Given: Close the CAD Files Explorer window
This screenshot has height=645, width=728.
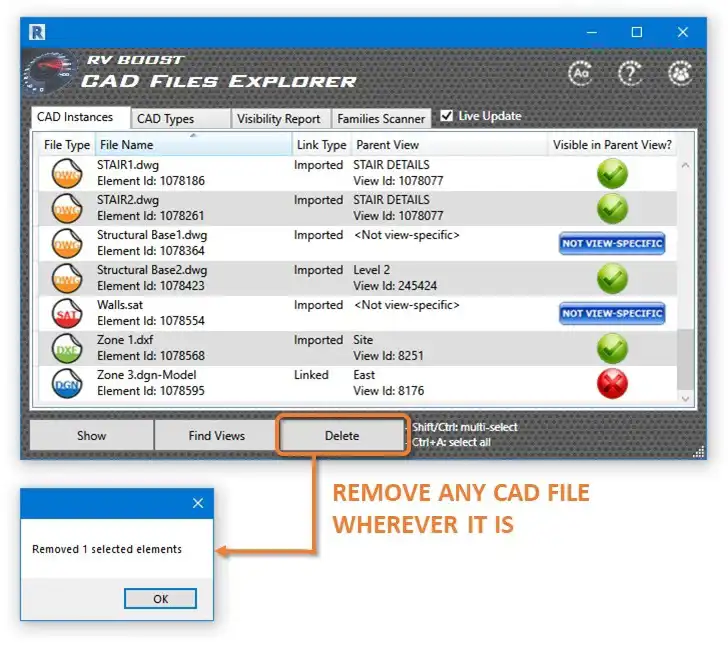Looking at the screenshot, I should 682,32.
